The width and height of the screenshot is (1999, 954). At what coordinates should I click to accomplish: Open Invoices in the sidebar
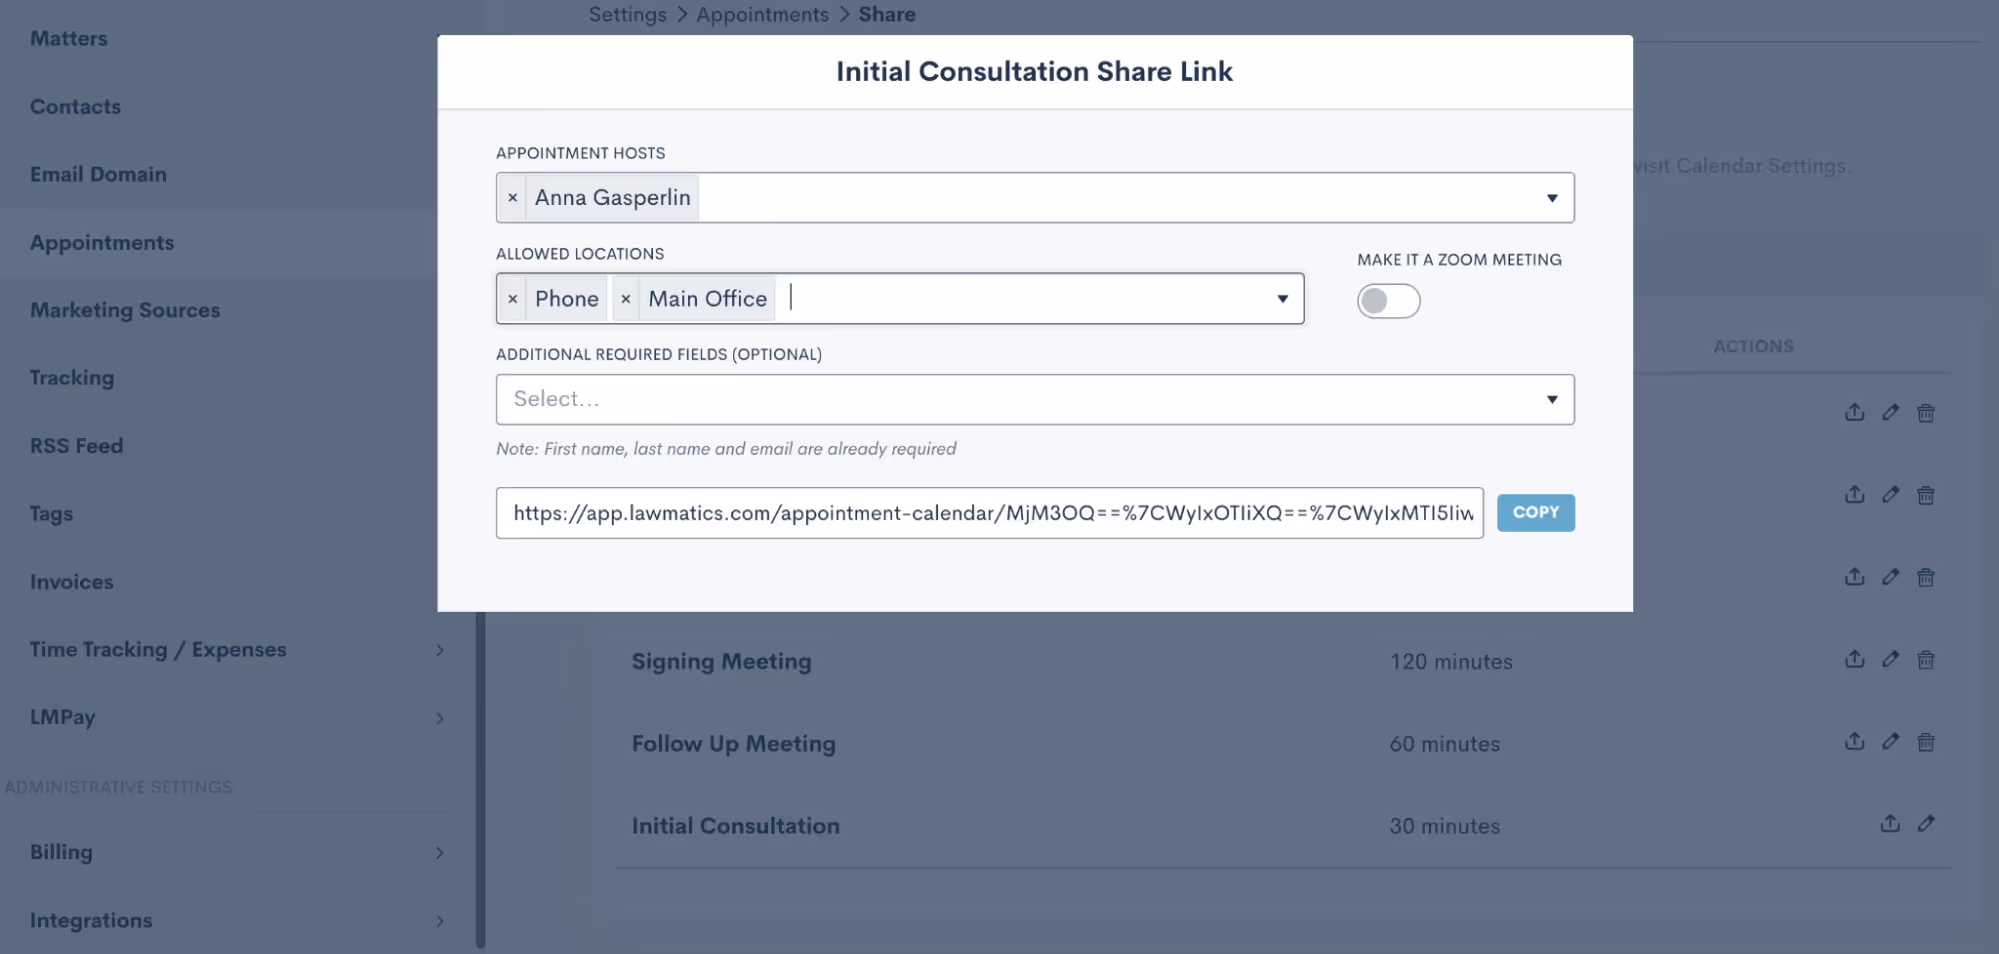[72, 581]
